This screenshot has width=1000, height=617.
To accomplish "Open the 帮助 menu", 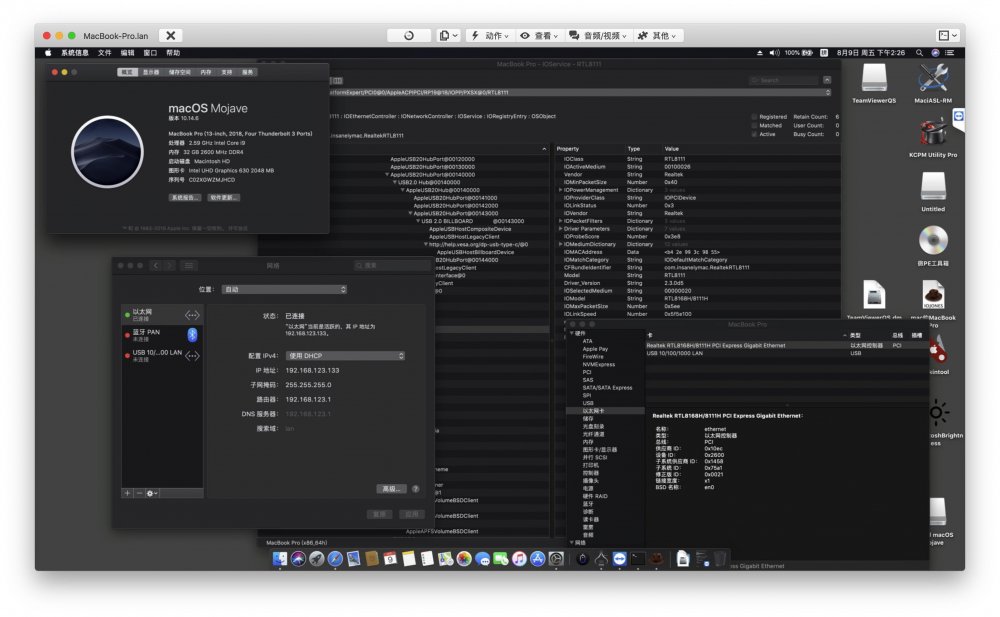I will pos(173,53).
